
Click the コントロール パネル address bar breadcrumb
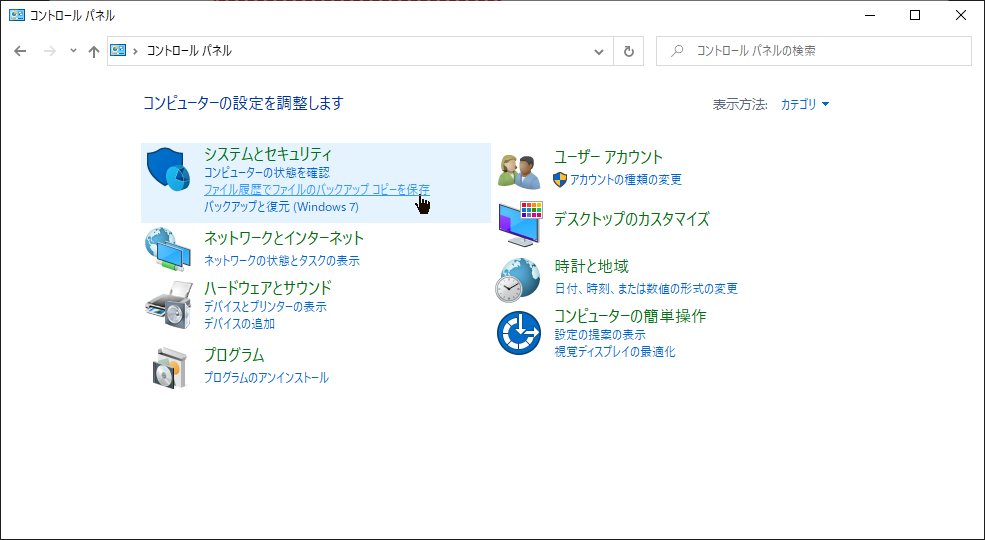click(x=189, y=51)
